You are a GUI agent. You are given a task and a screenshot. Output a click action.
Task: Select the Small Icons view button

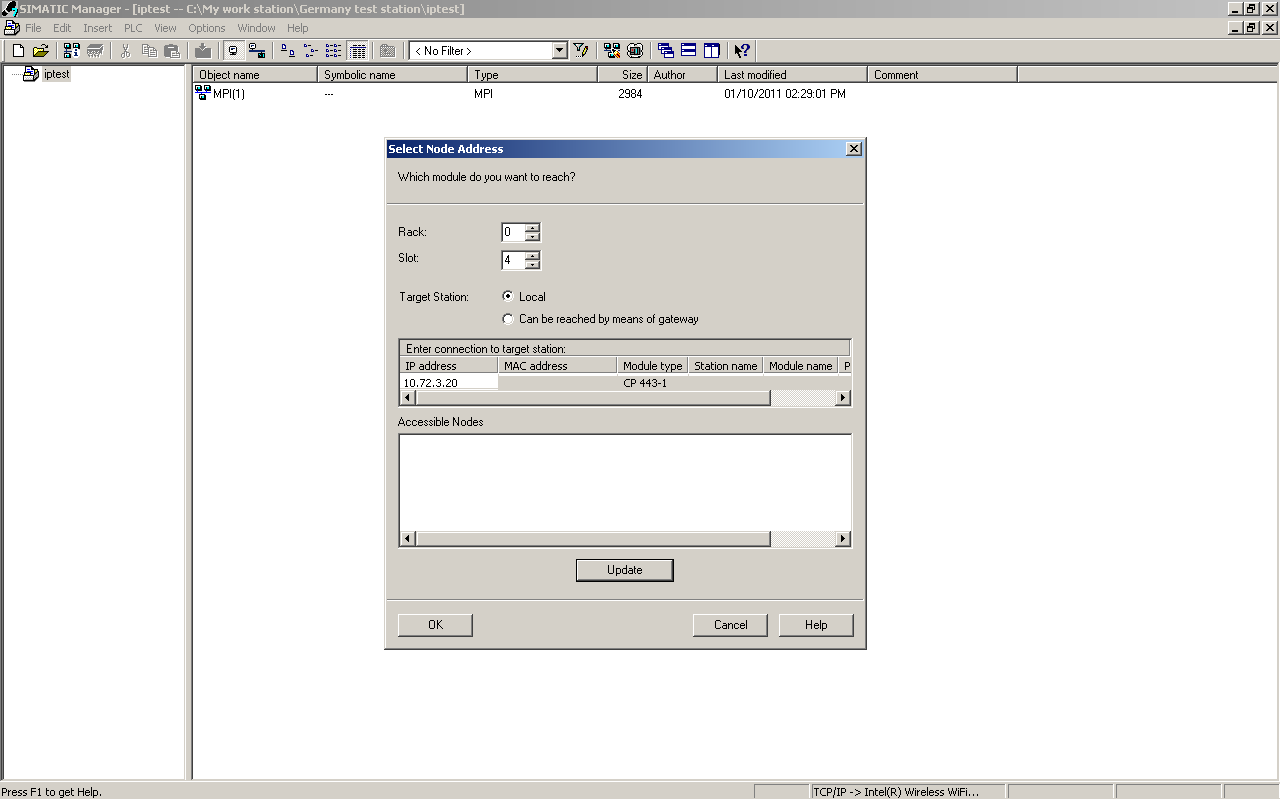pos(311,51)
